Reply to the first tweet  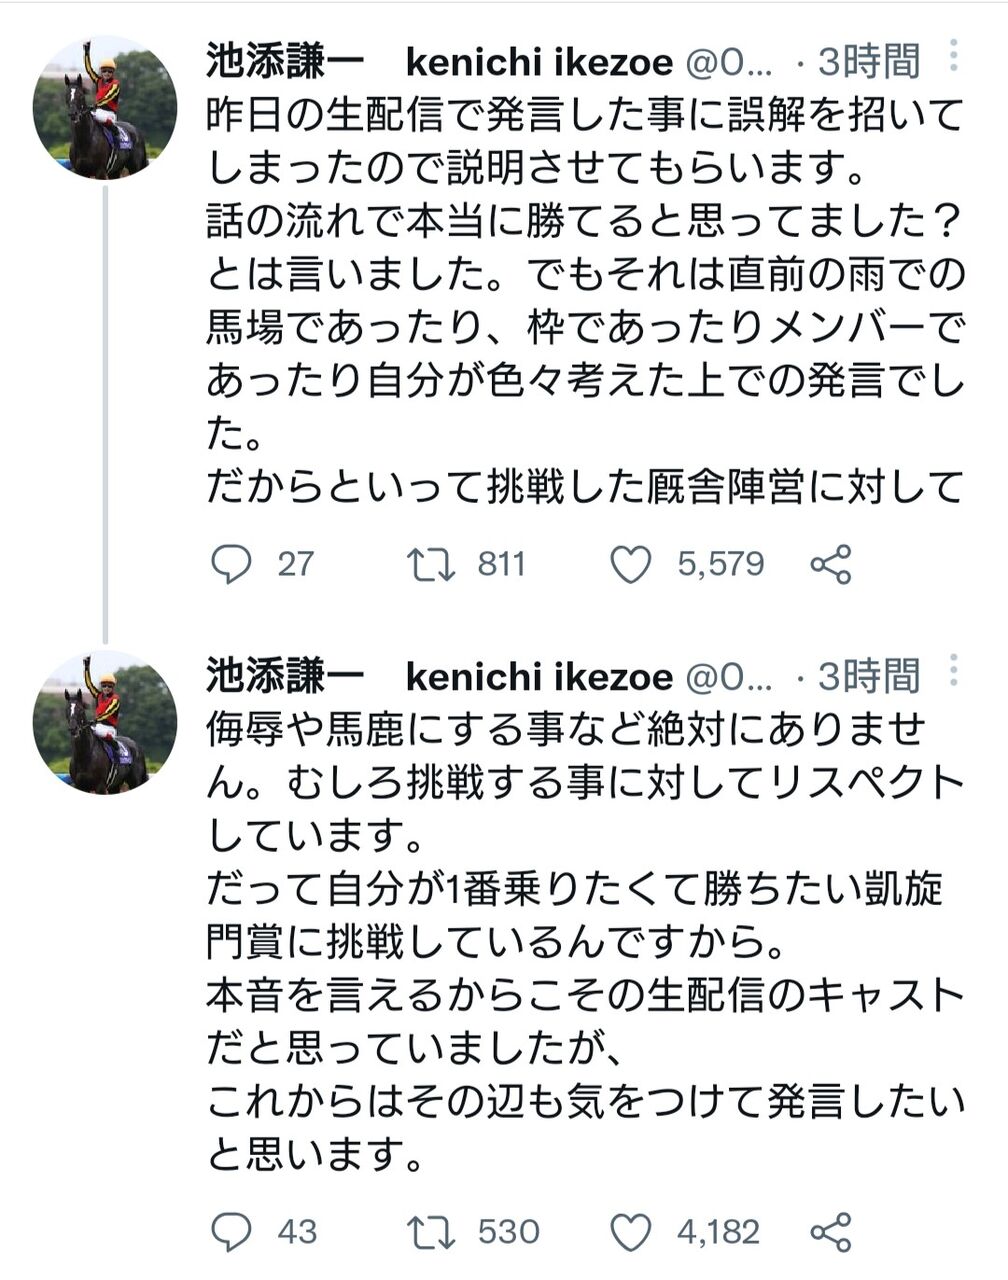(232, 565)
